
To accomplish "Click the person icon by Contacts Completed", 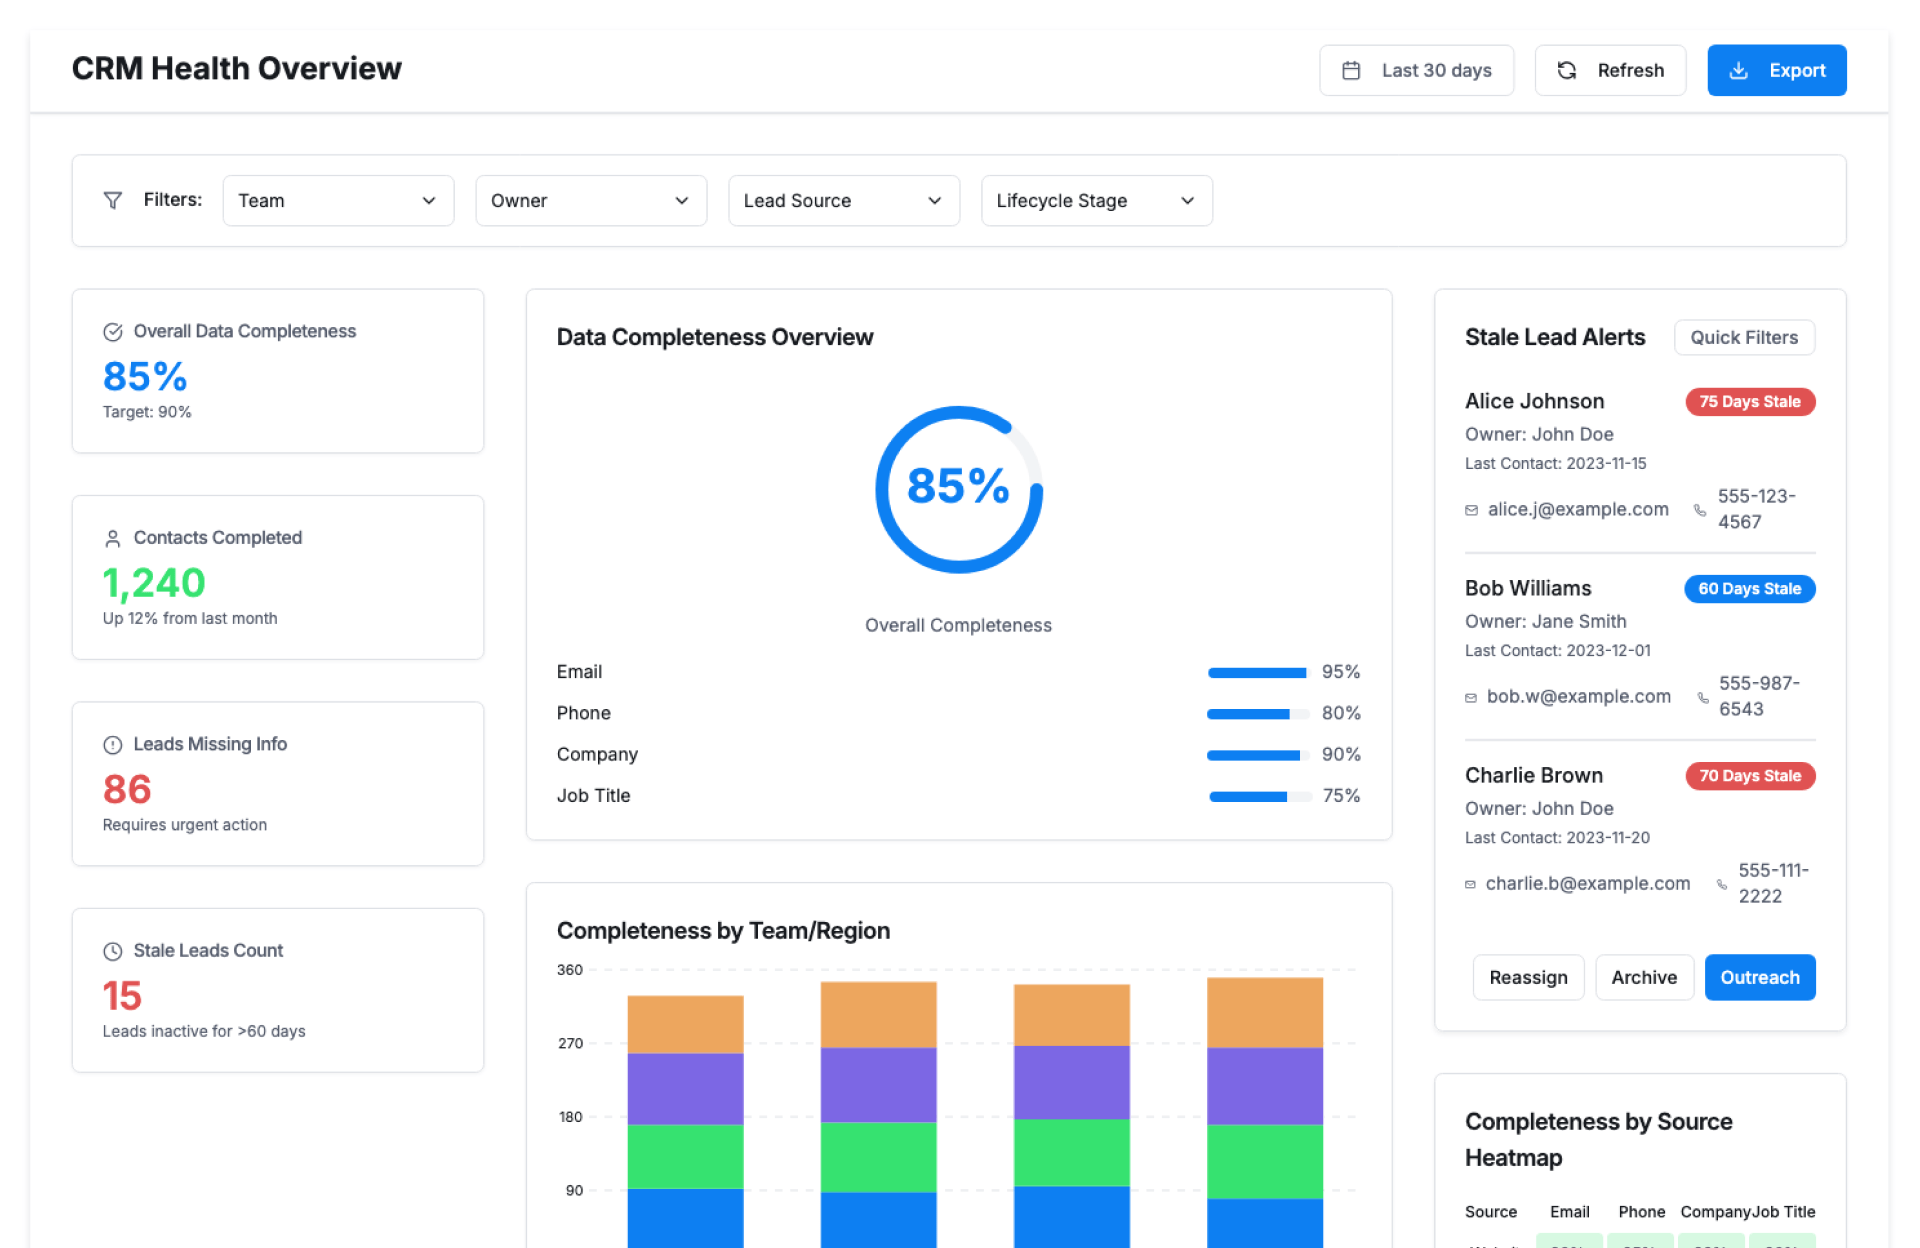I will [x=113, y=539].
